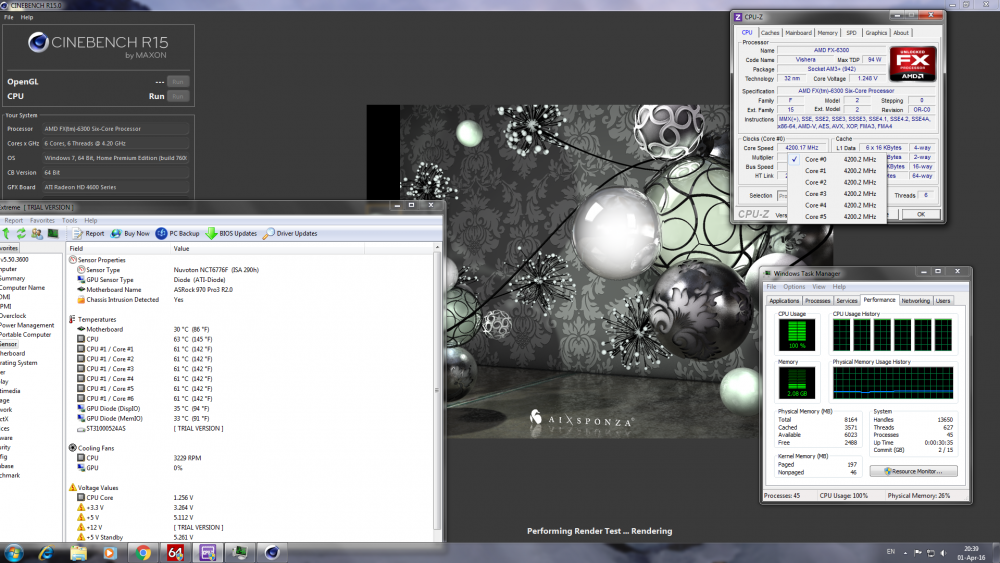The width and height of the screenshot is (1000, 563).
Task: Click OK button in CPU-Z
Action: (x=920, y=214)
